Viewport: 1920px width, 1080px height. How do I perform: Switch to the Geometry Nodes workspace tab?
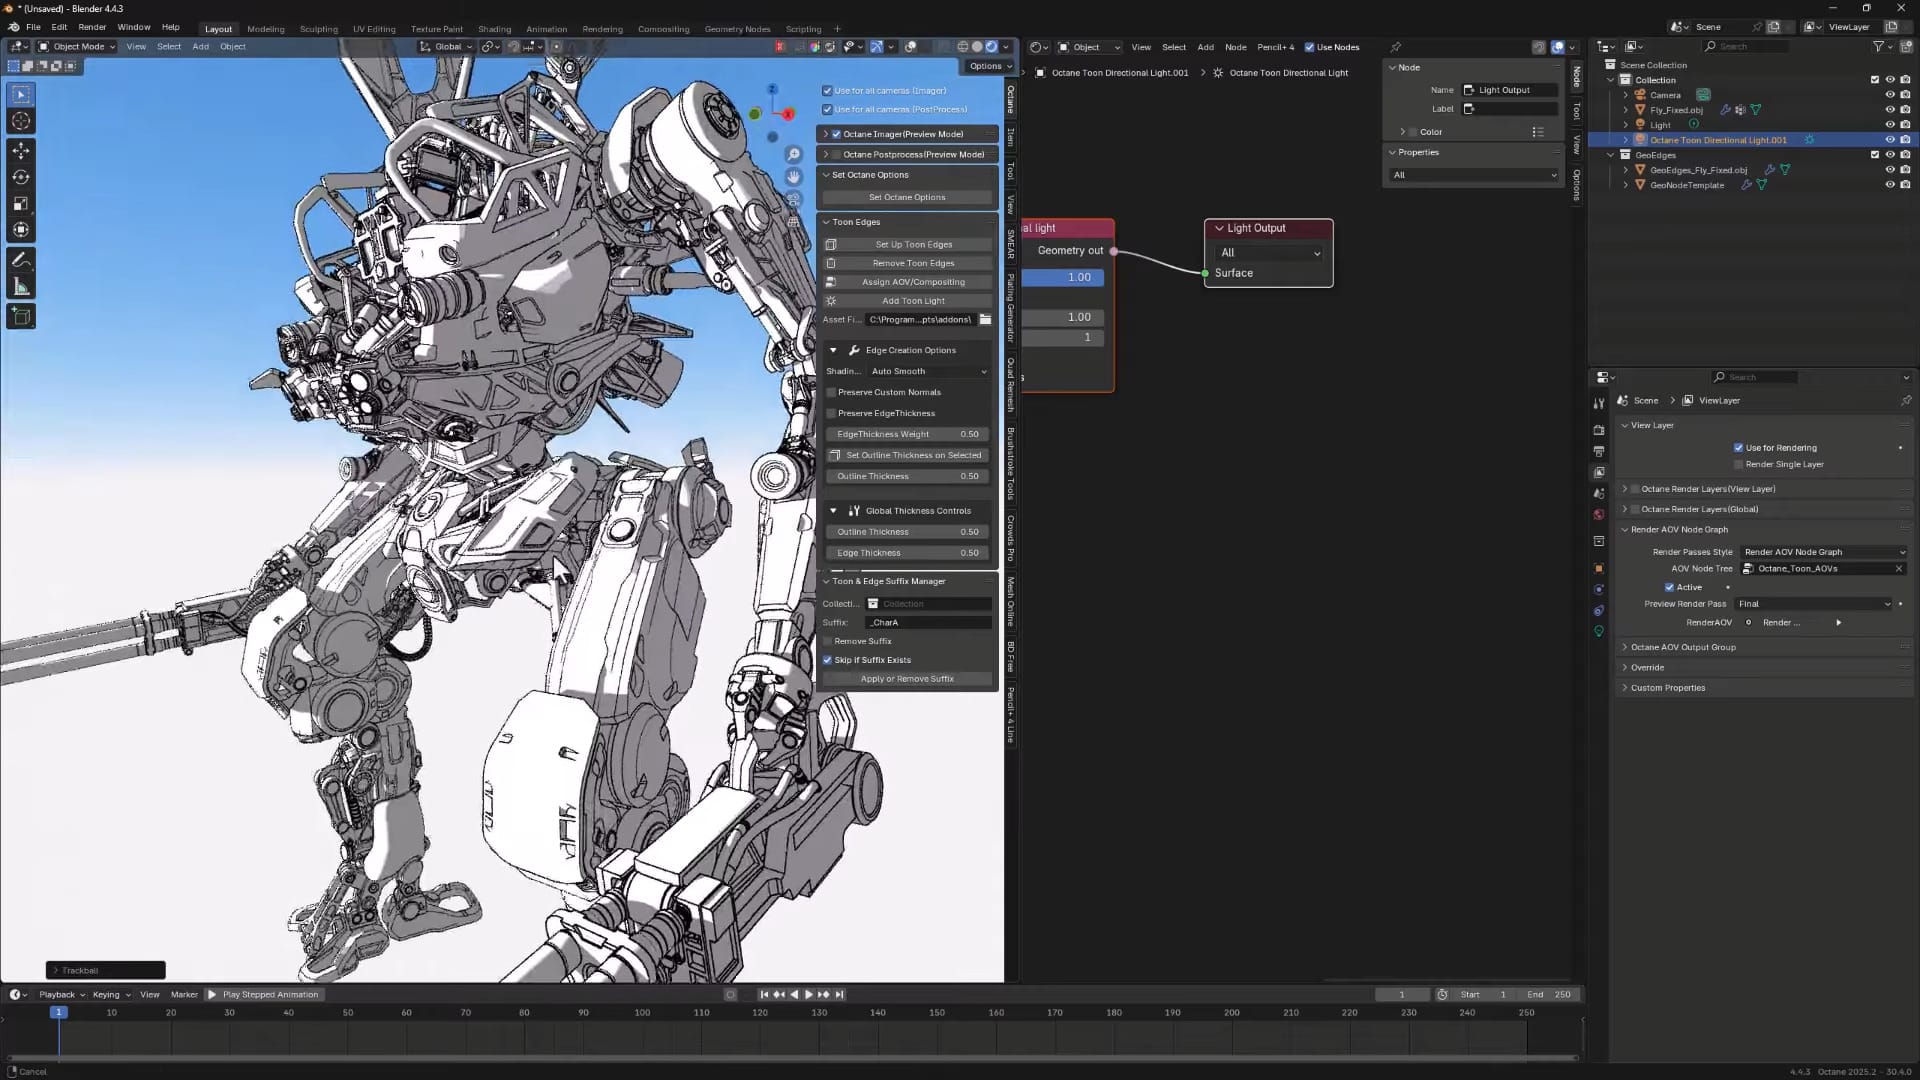coord(737,28)
